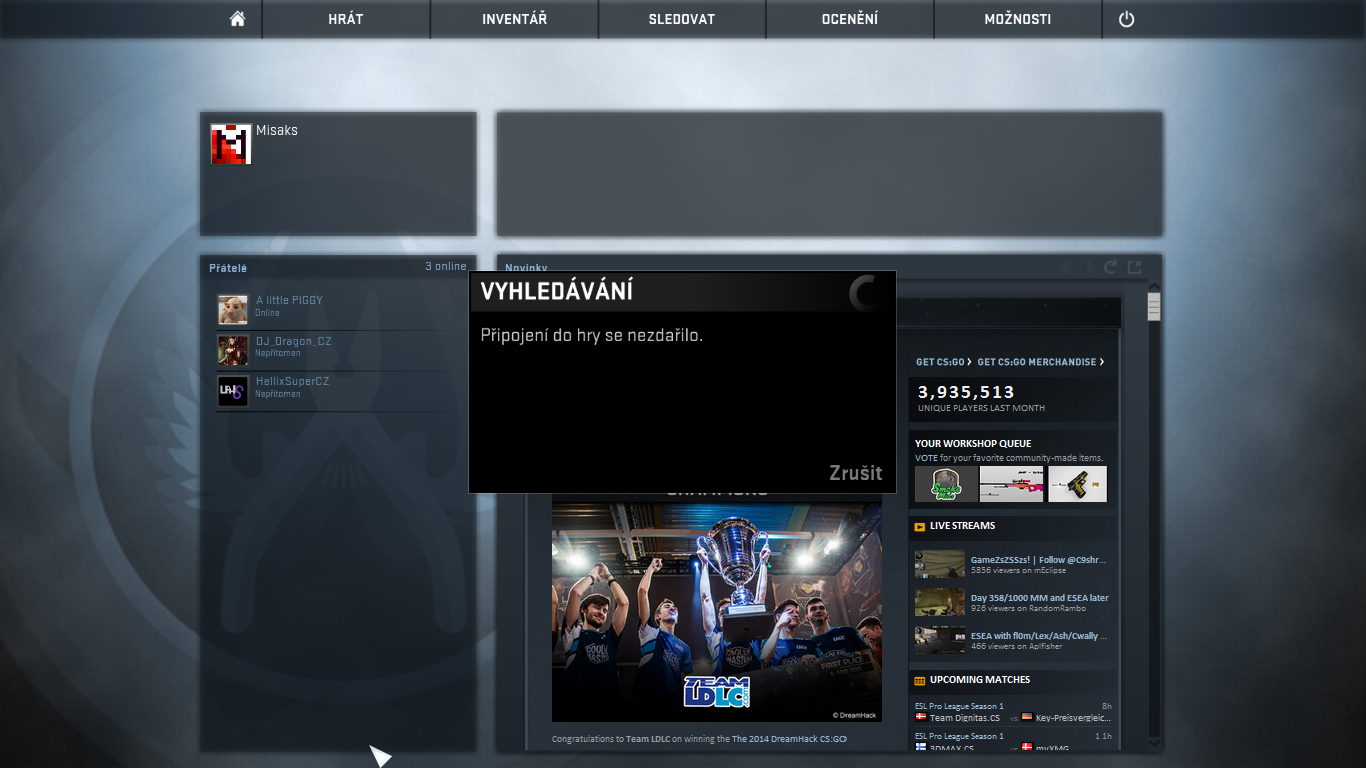Image resolution: width=1366 pixels, height=768 pixels.
Task: Click the news back arrow
Action: coord(1068,267)
